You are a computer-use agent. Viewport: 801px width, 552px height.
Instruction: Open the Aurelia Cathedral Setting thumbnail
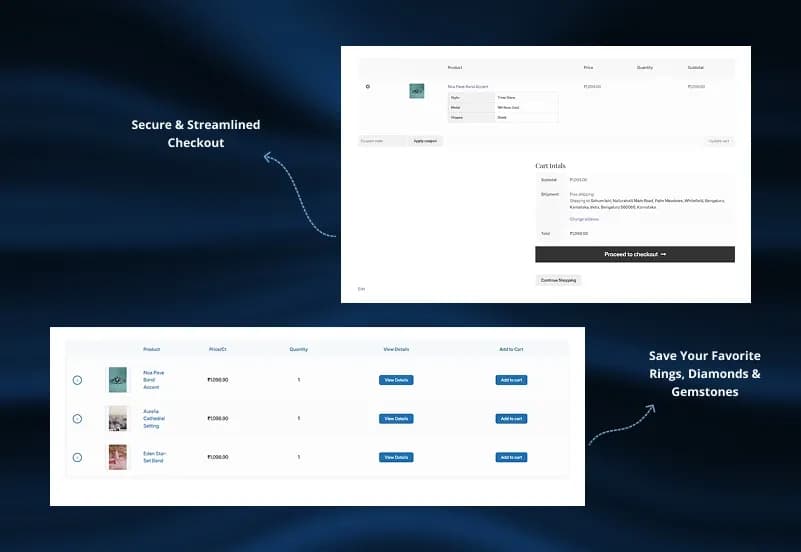tap(118, 419)
